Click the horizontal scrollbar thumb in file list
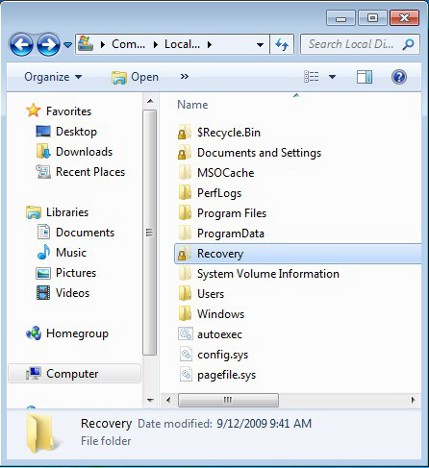429x468 pixels. (228, 400)
